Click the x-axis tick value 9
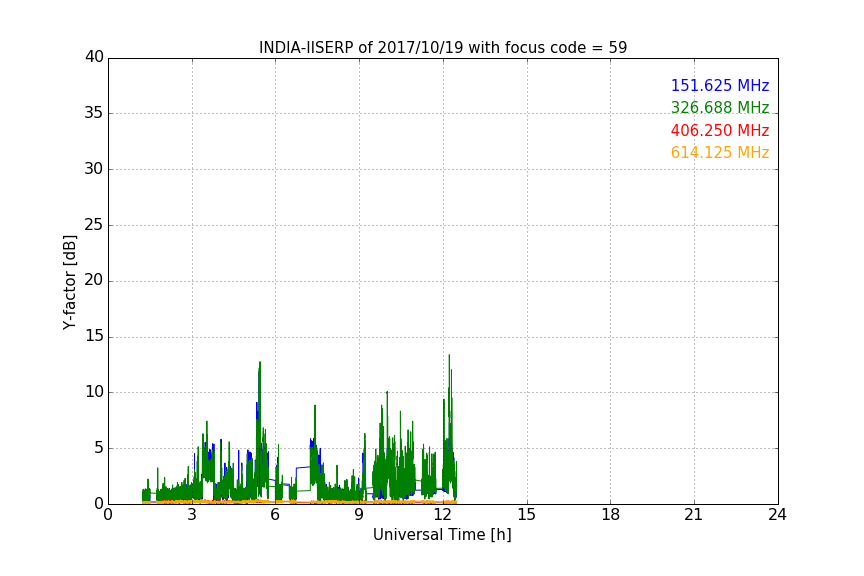 coord(359,515)
